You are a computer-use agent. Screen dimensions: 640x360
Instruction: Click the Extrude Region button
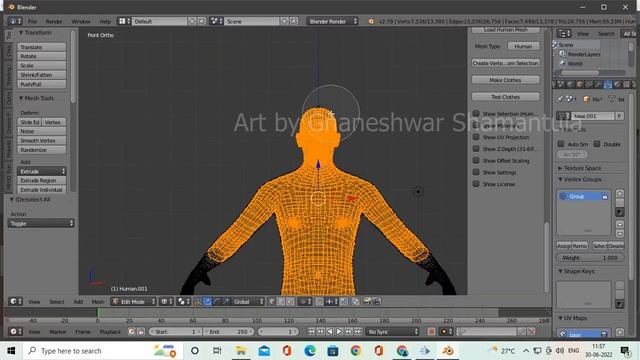click(42, 180)
